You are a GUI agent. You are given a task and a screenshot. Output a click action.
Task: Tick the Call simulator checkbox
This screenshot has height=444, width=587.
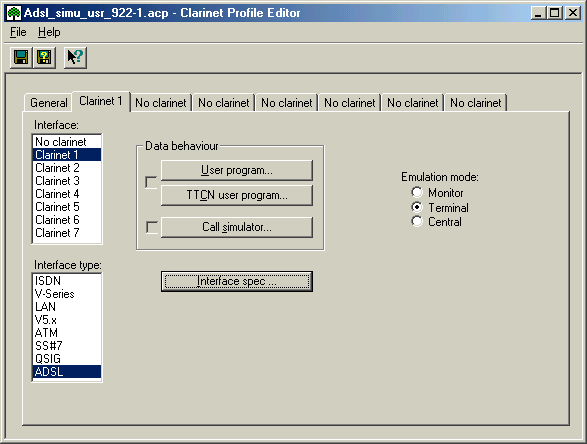click(152, 227)
